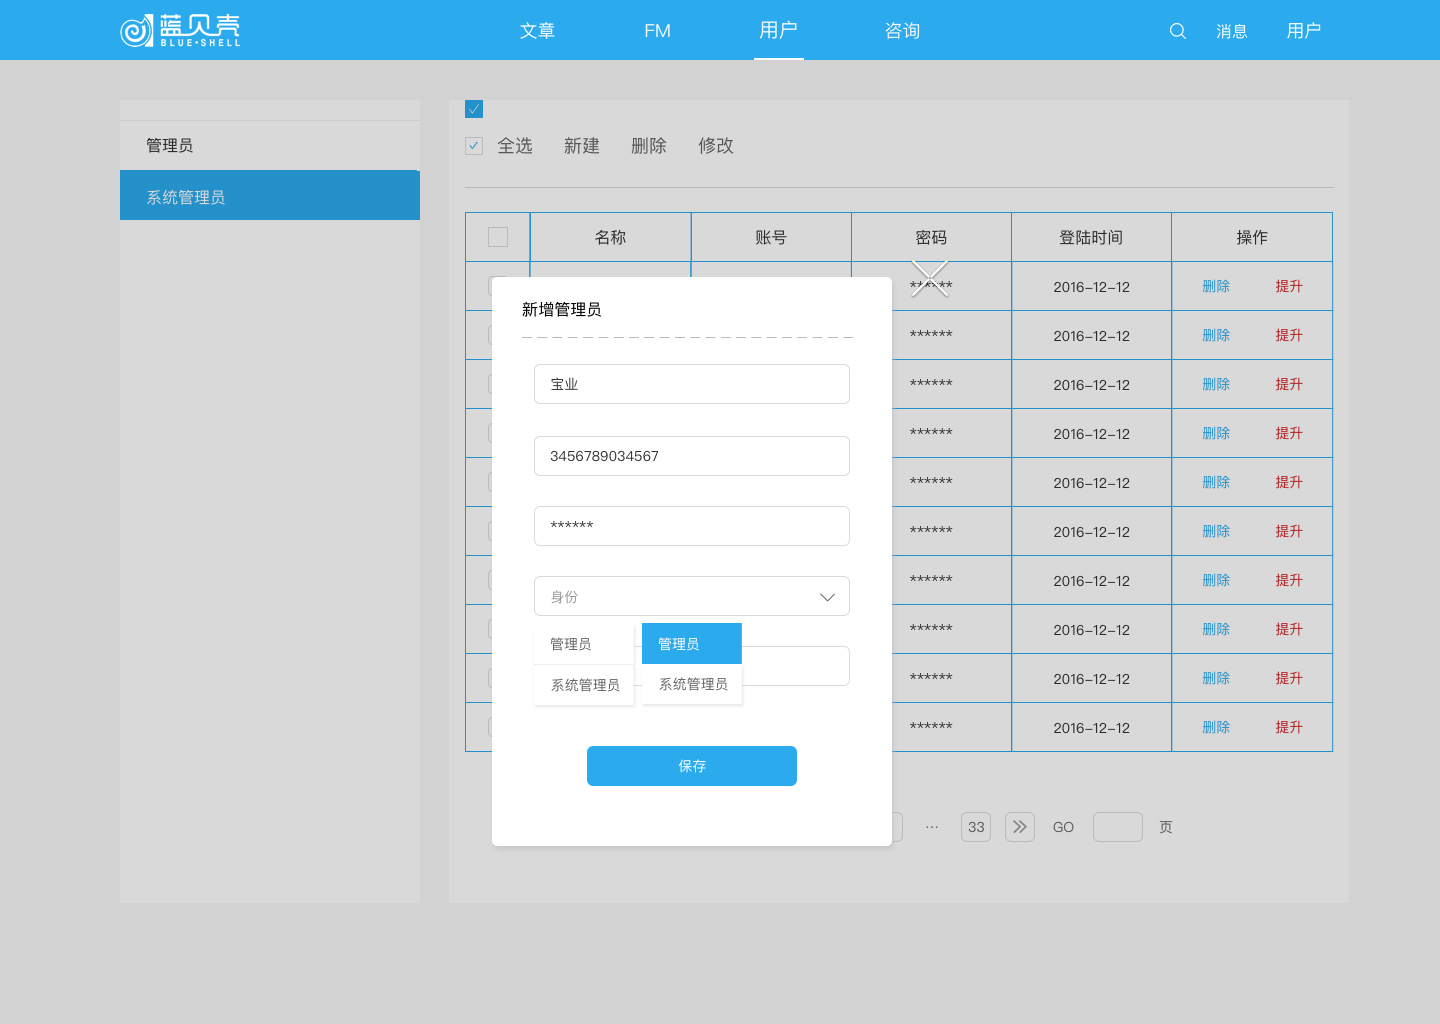
Task: Click the 名称 column header
Action: [610, 237]
